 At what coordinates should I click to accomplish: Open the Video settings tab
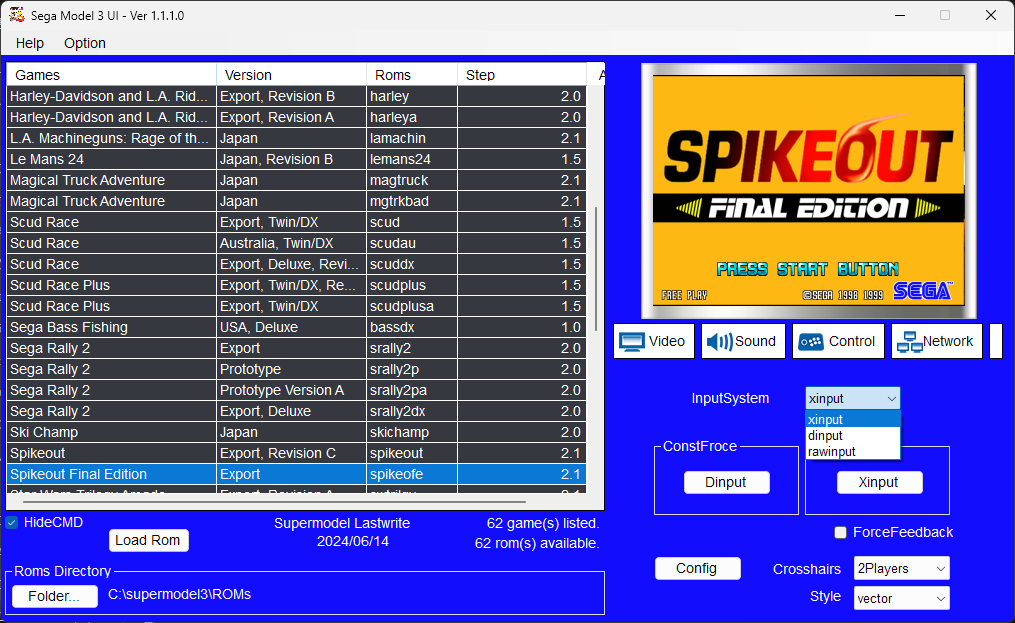653,341
